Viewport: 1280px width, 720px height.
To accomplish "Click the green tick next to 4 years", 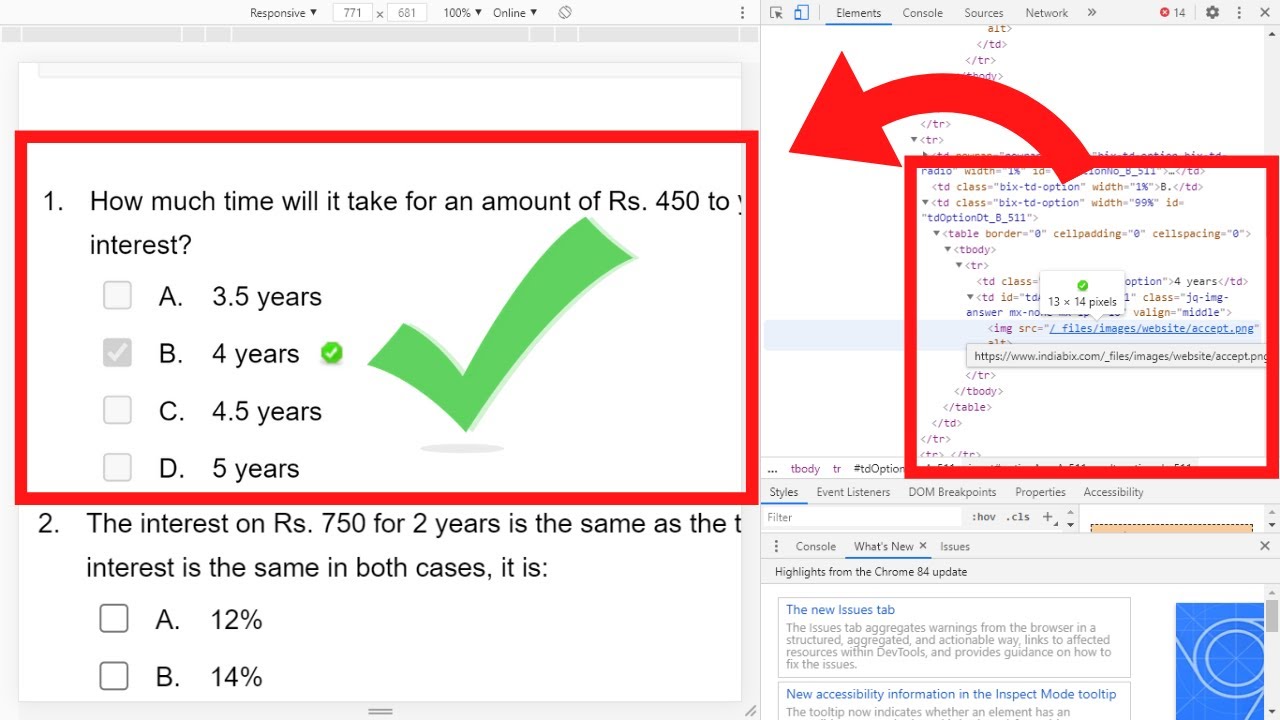I will tap(331, 353).
